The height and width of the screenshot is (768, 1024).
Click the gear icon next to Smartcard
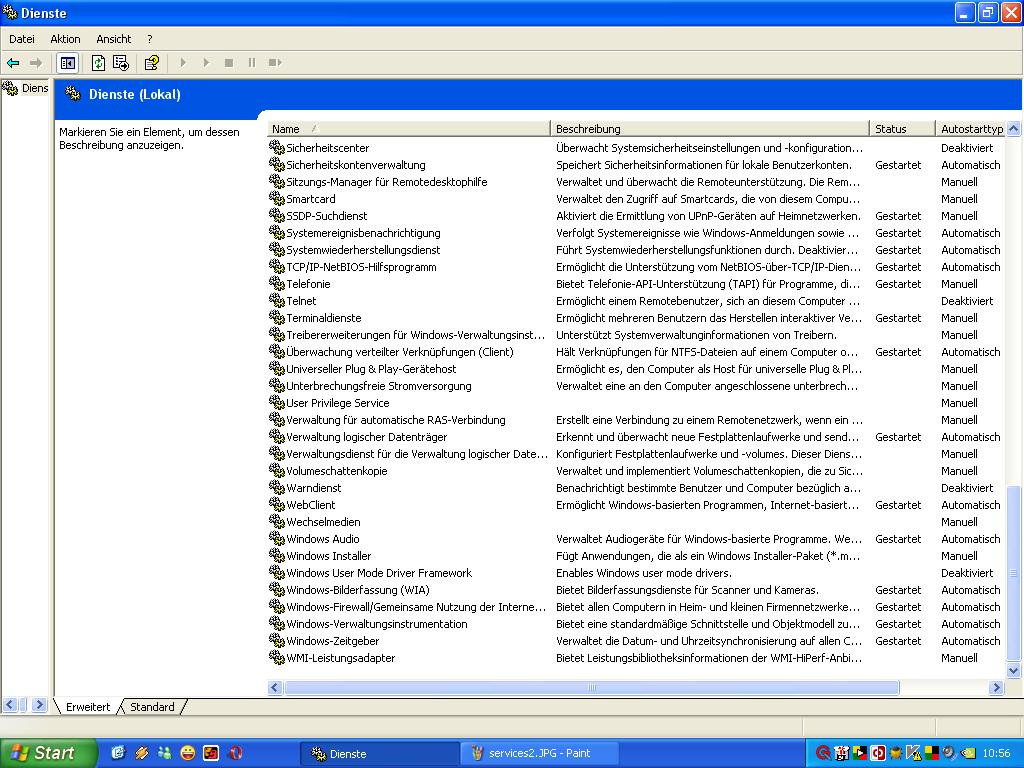coord(277,199)
